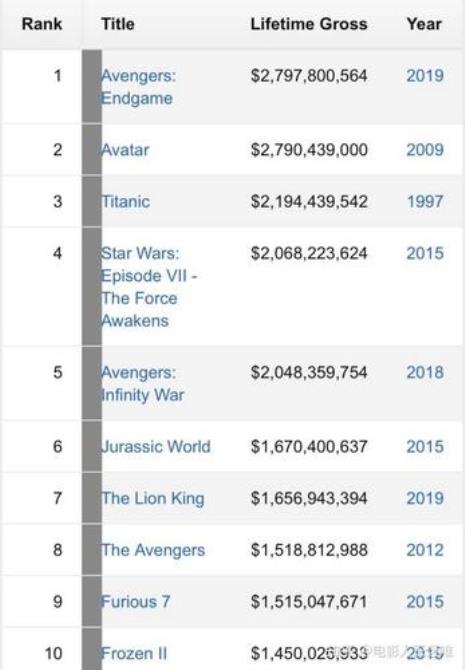
Task: Open Avengers: Infinity War link
Action: coord(142,384)
